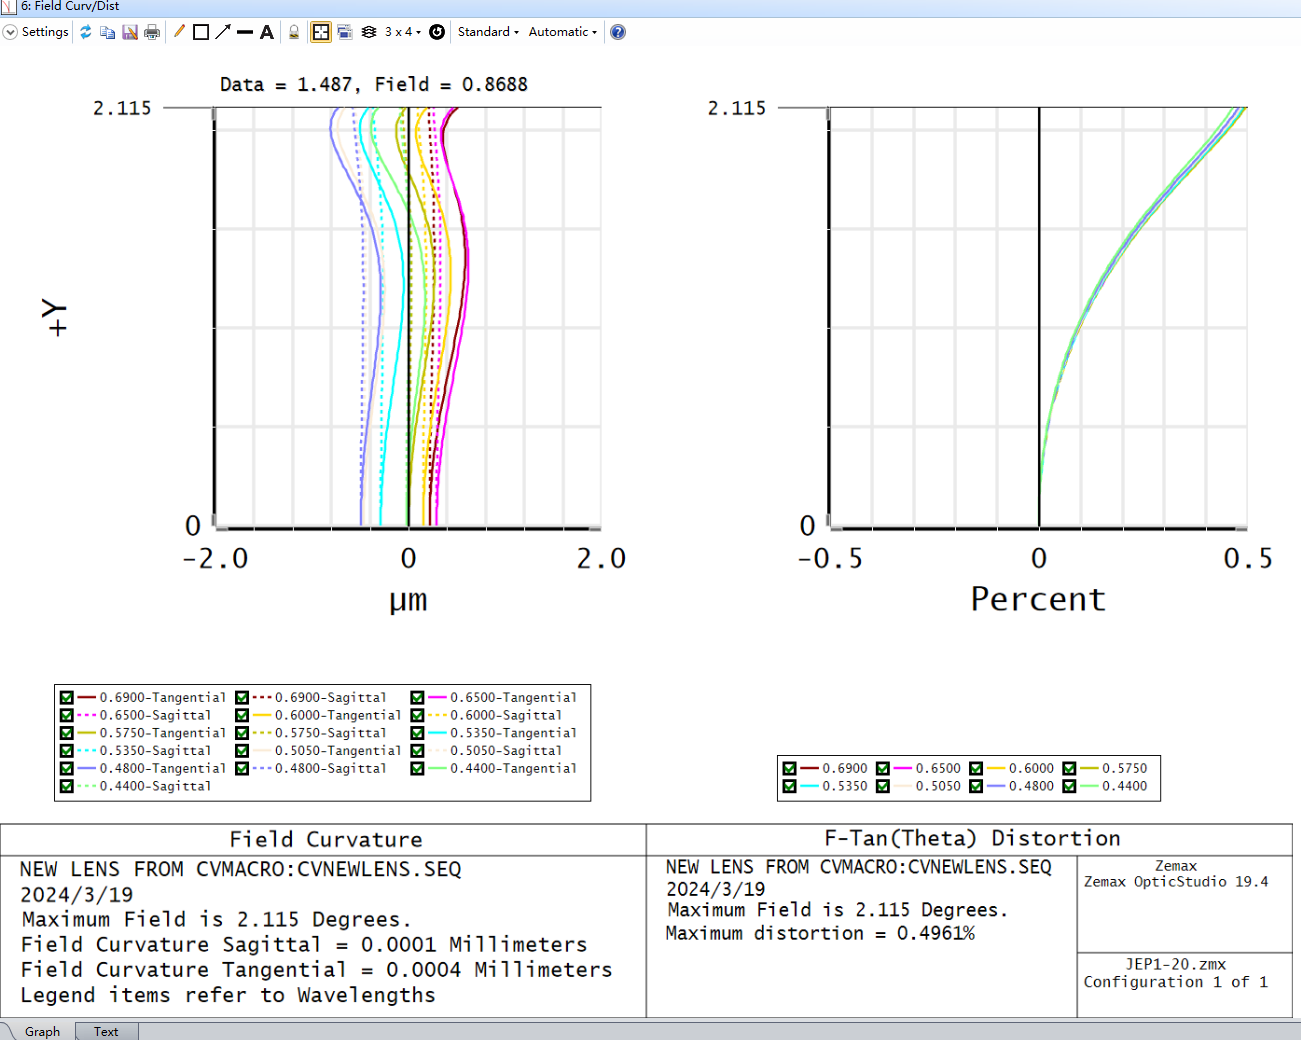
Task: Uncheck 0.5350-Tangential legend checkbox
Action: [418, 733]
